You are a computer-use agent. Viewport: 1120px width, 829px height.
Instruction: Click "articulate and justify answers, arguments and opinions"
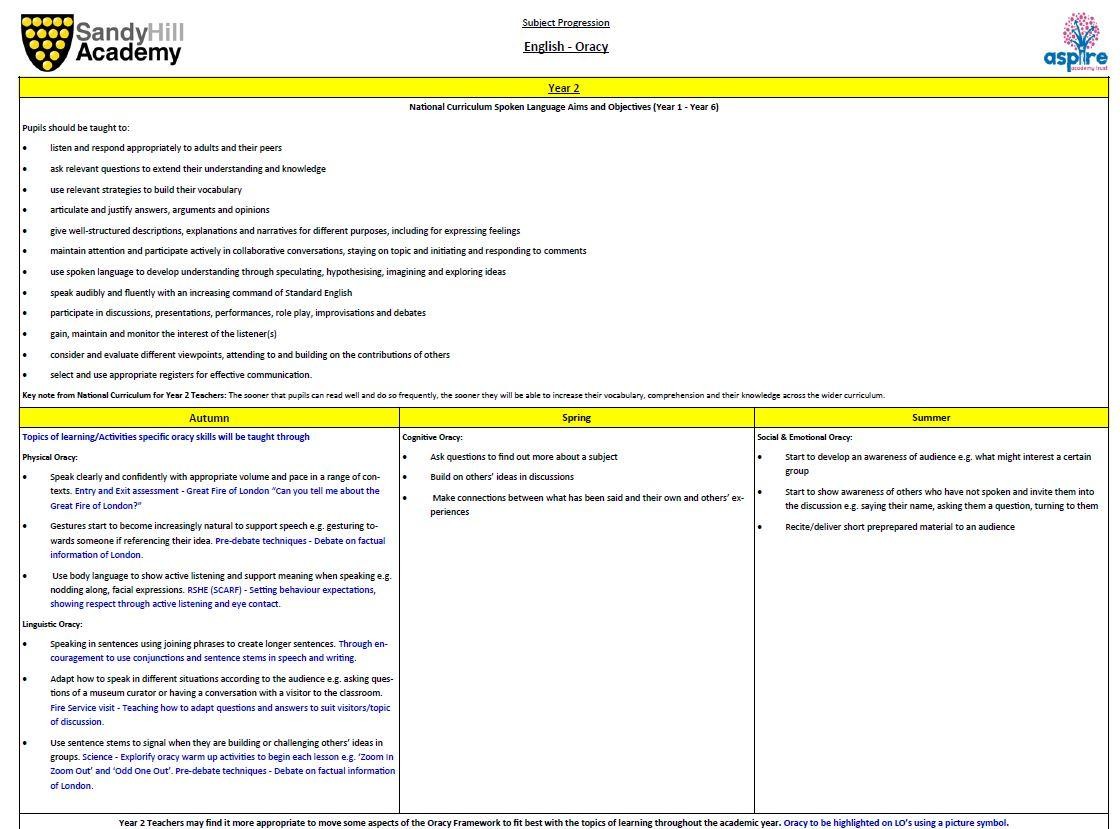click(160, 210)
